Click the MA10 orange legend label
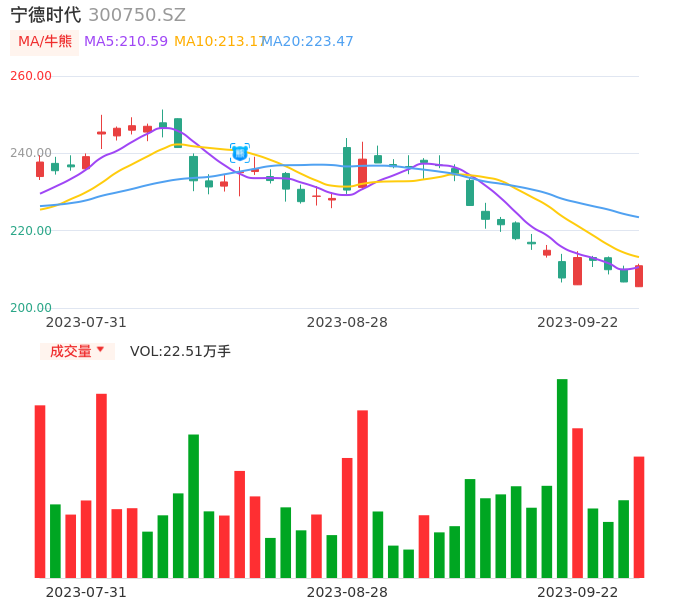Image resolution: width=686 pixels, height=606 pixels. 218,41
